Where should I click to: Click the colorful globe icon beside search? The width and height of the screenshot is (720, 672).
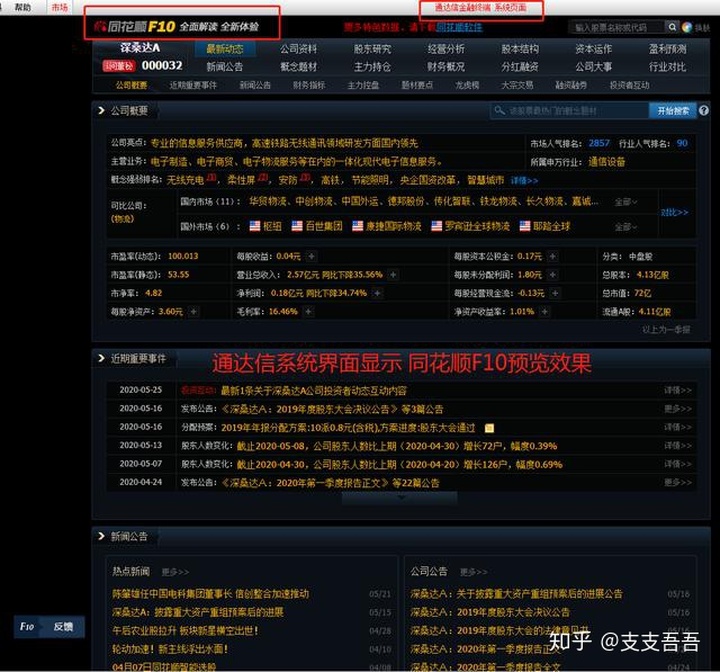tap(686, 28)
